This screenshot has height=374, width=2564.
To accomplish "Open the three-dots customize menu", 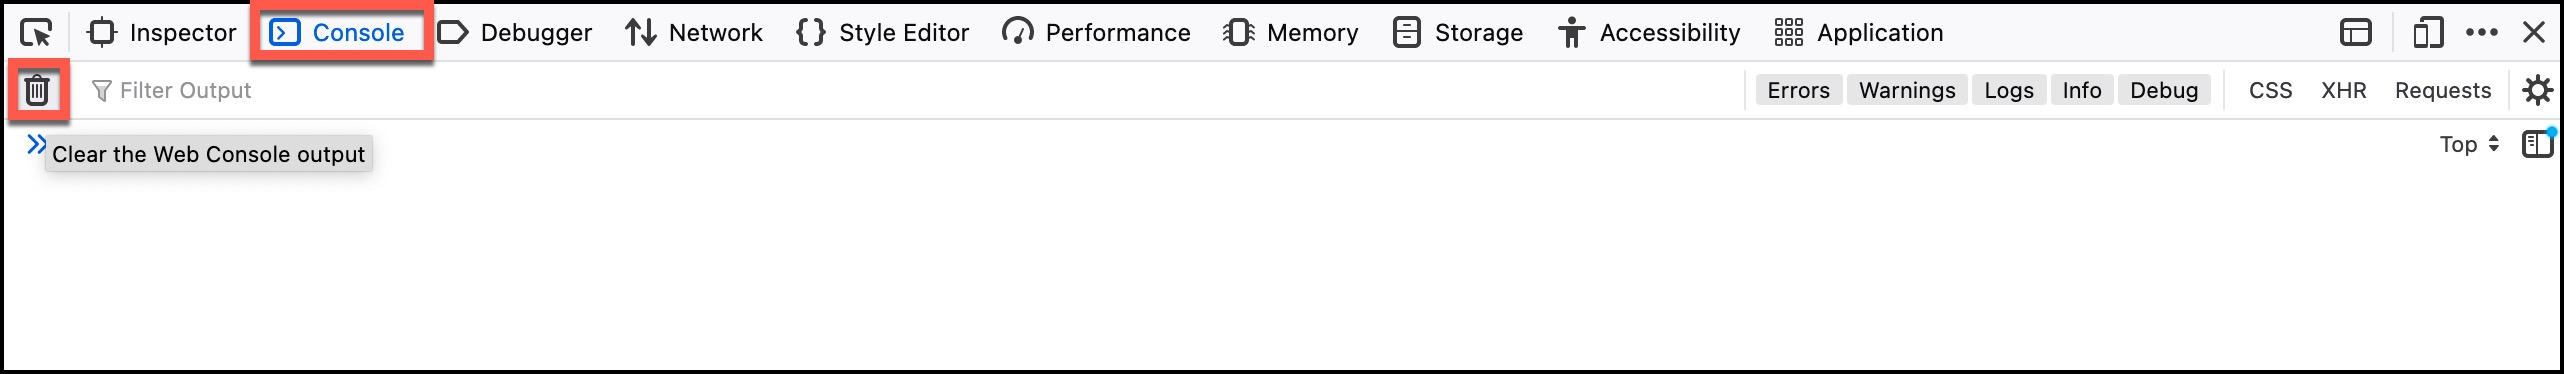I will click(2482, 33).
